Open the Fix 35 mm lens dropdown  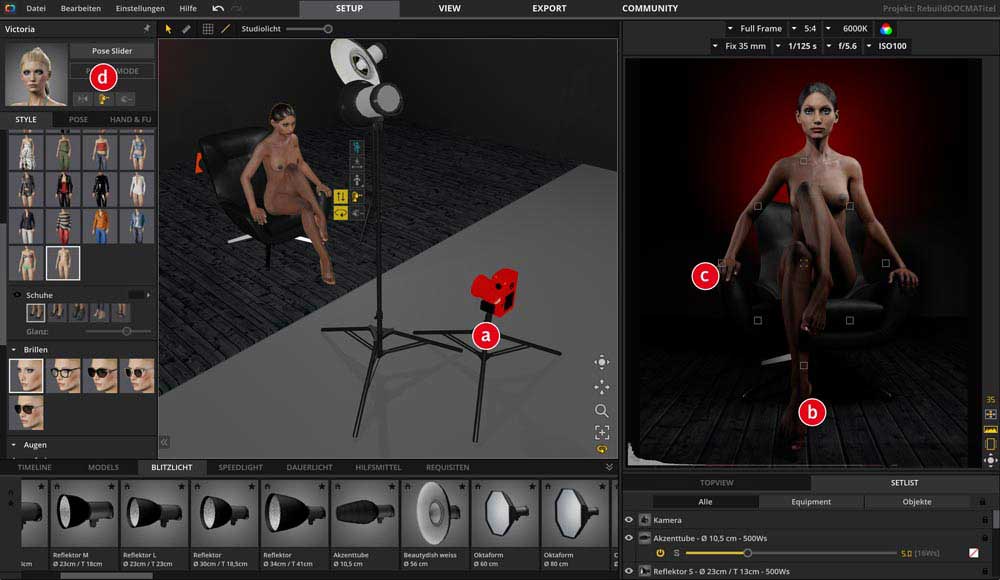[x=739, y=46]
